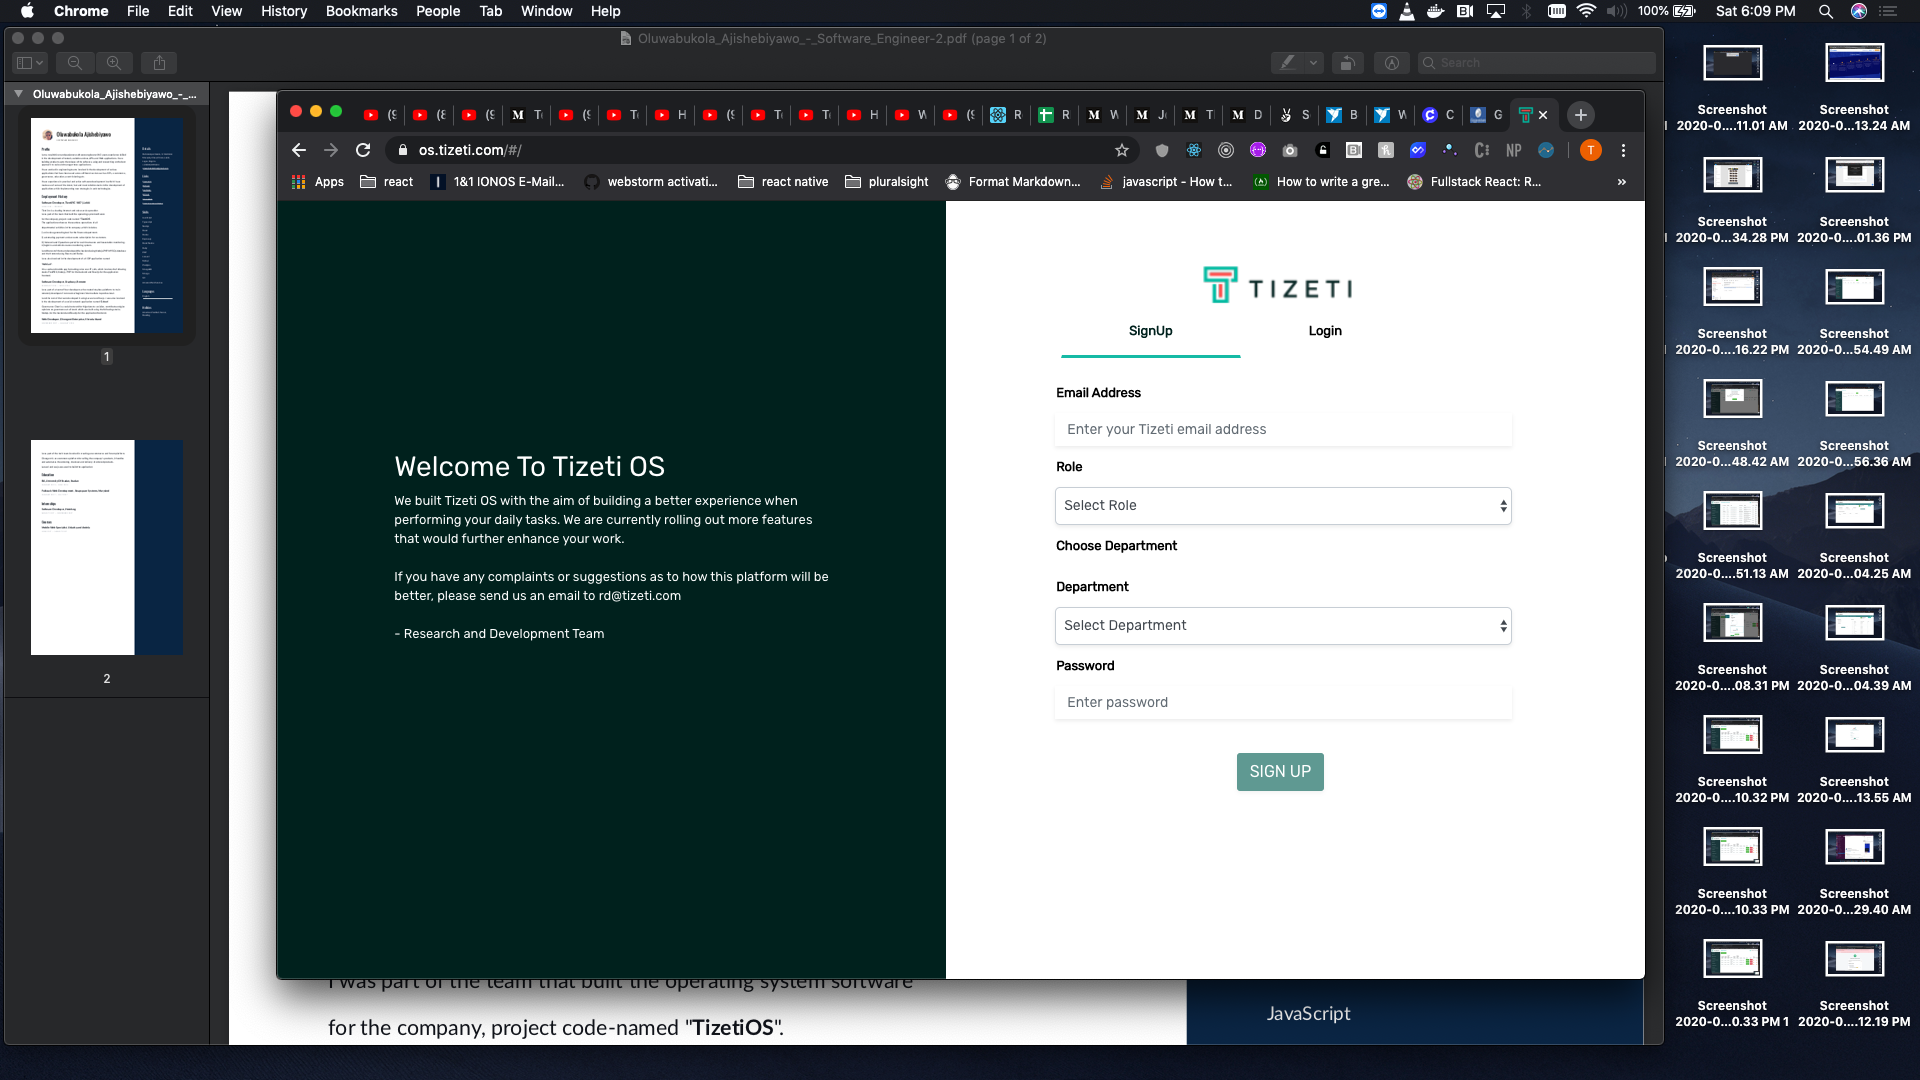Click the camera screenshot extension icon
Image resolution: width=1920 pixels, height=1080 pixels.
click(1290, 150)
